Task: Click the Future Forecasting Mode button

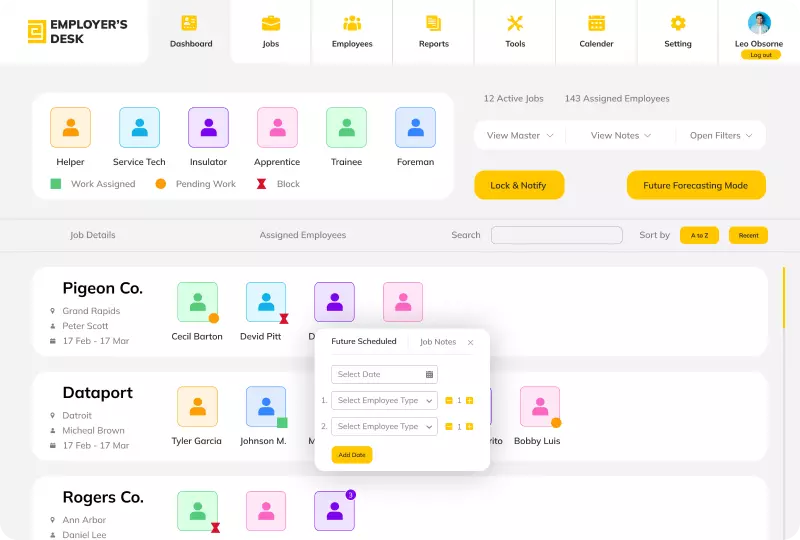Action: click(695, 185)
